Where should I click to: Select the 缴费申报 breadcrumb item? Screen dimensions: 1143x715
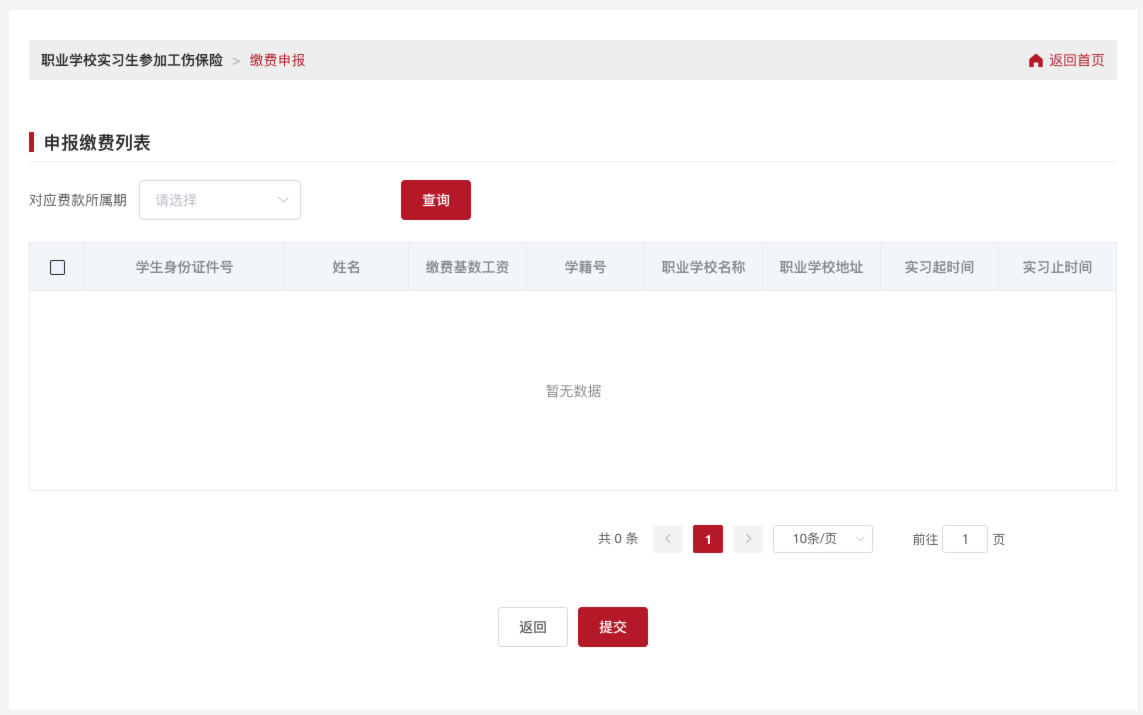click(277, 60)
